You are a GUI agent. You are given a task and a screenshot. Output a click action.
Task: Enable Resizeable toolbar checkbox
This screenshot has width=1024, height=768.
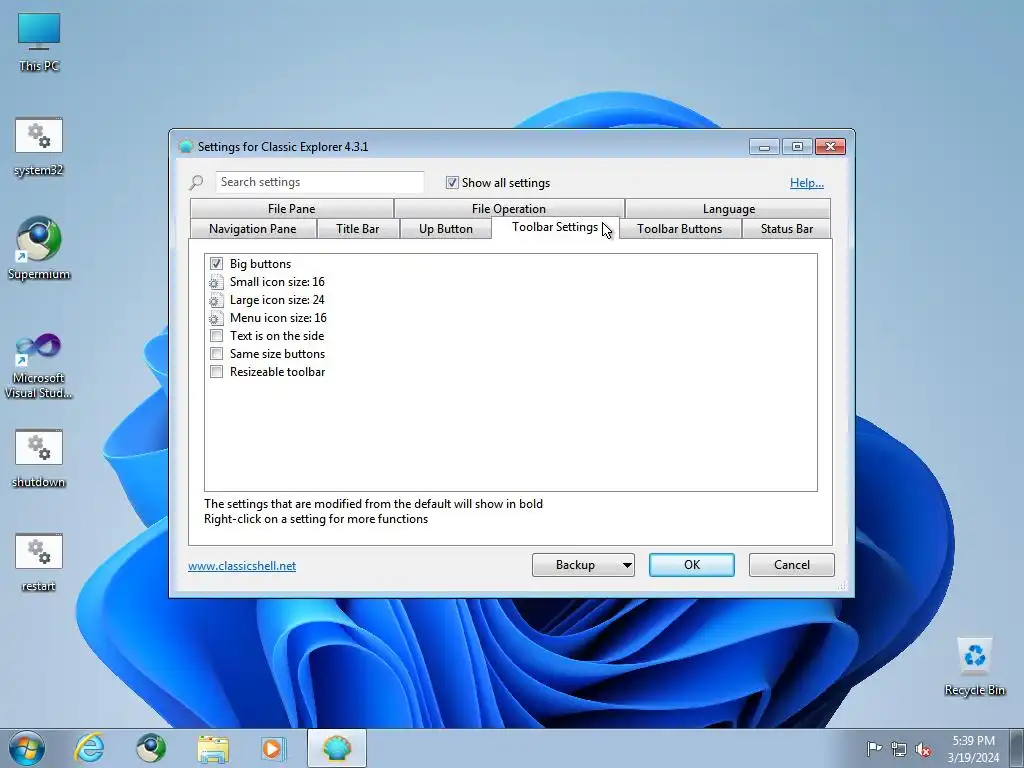click(x=216, y=372)
